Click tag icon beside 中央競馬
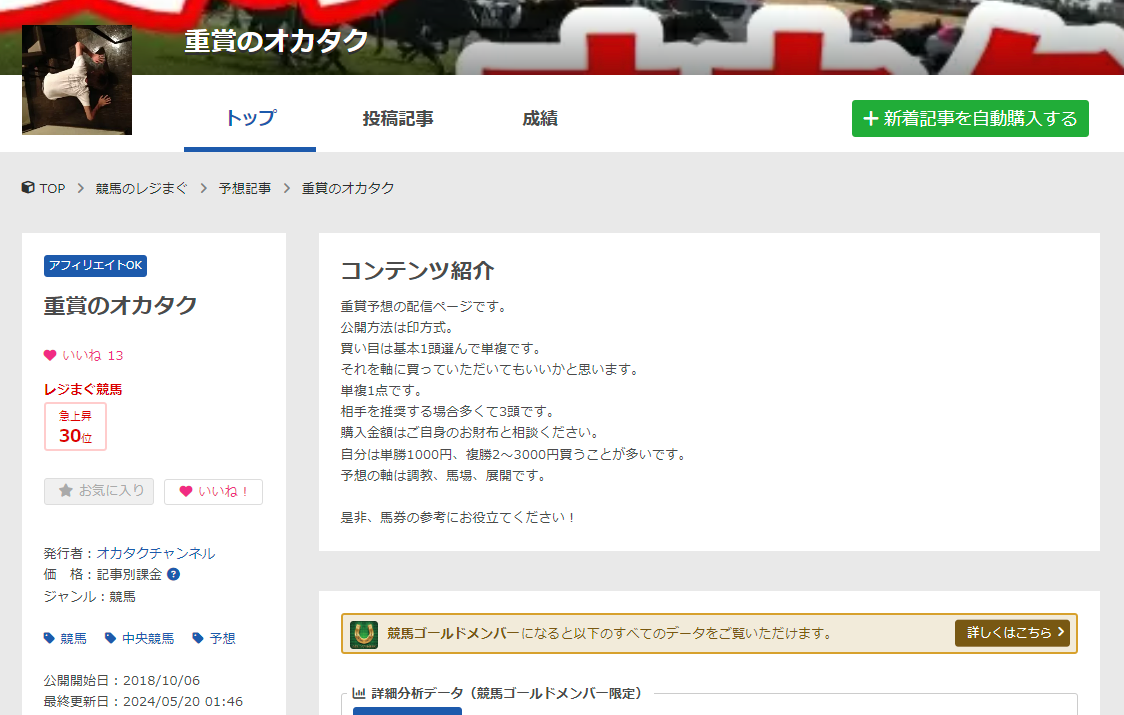The image size is (1124, 715). pos(110,638)
